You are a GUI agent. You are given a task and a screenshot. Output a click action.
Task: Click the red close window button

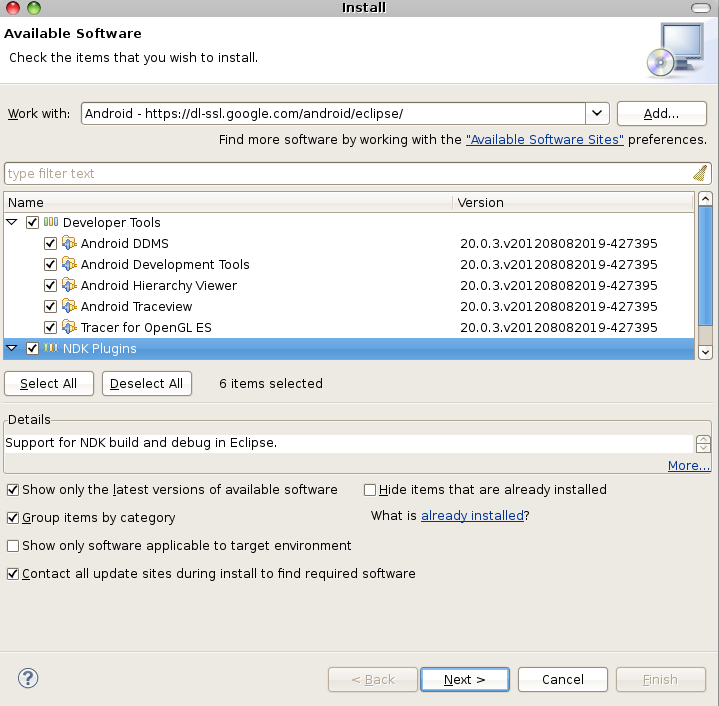[x=13, y=7]
